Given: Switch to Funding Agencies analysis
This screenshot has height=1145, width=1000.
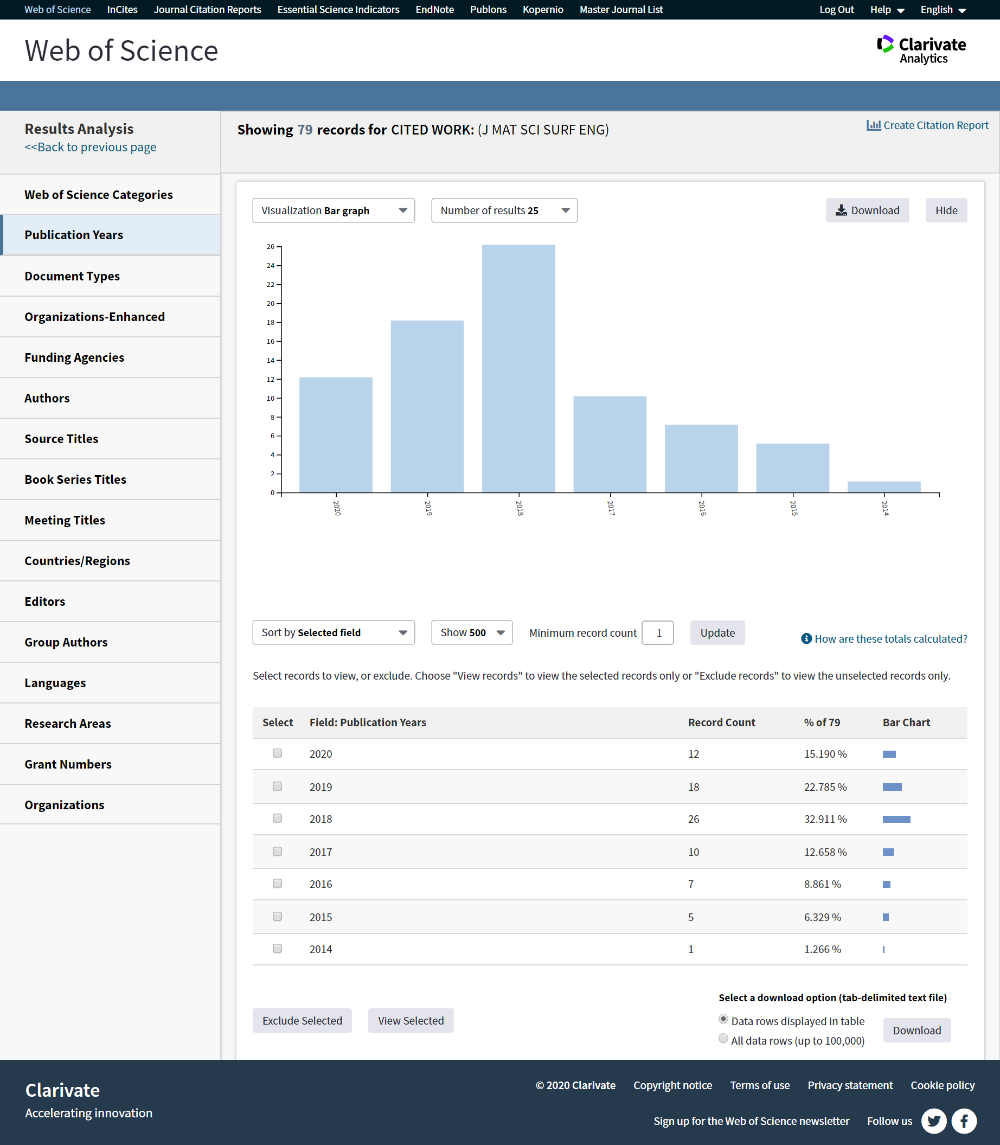Looking at the screenshot, I should coord(110,357).
